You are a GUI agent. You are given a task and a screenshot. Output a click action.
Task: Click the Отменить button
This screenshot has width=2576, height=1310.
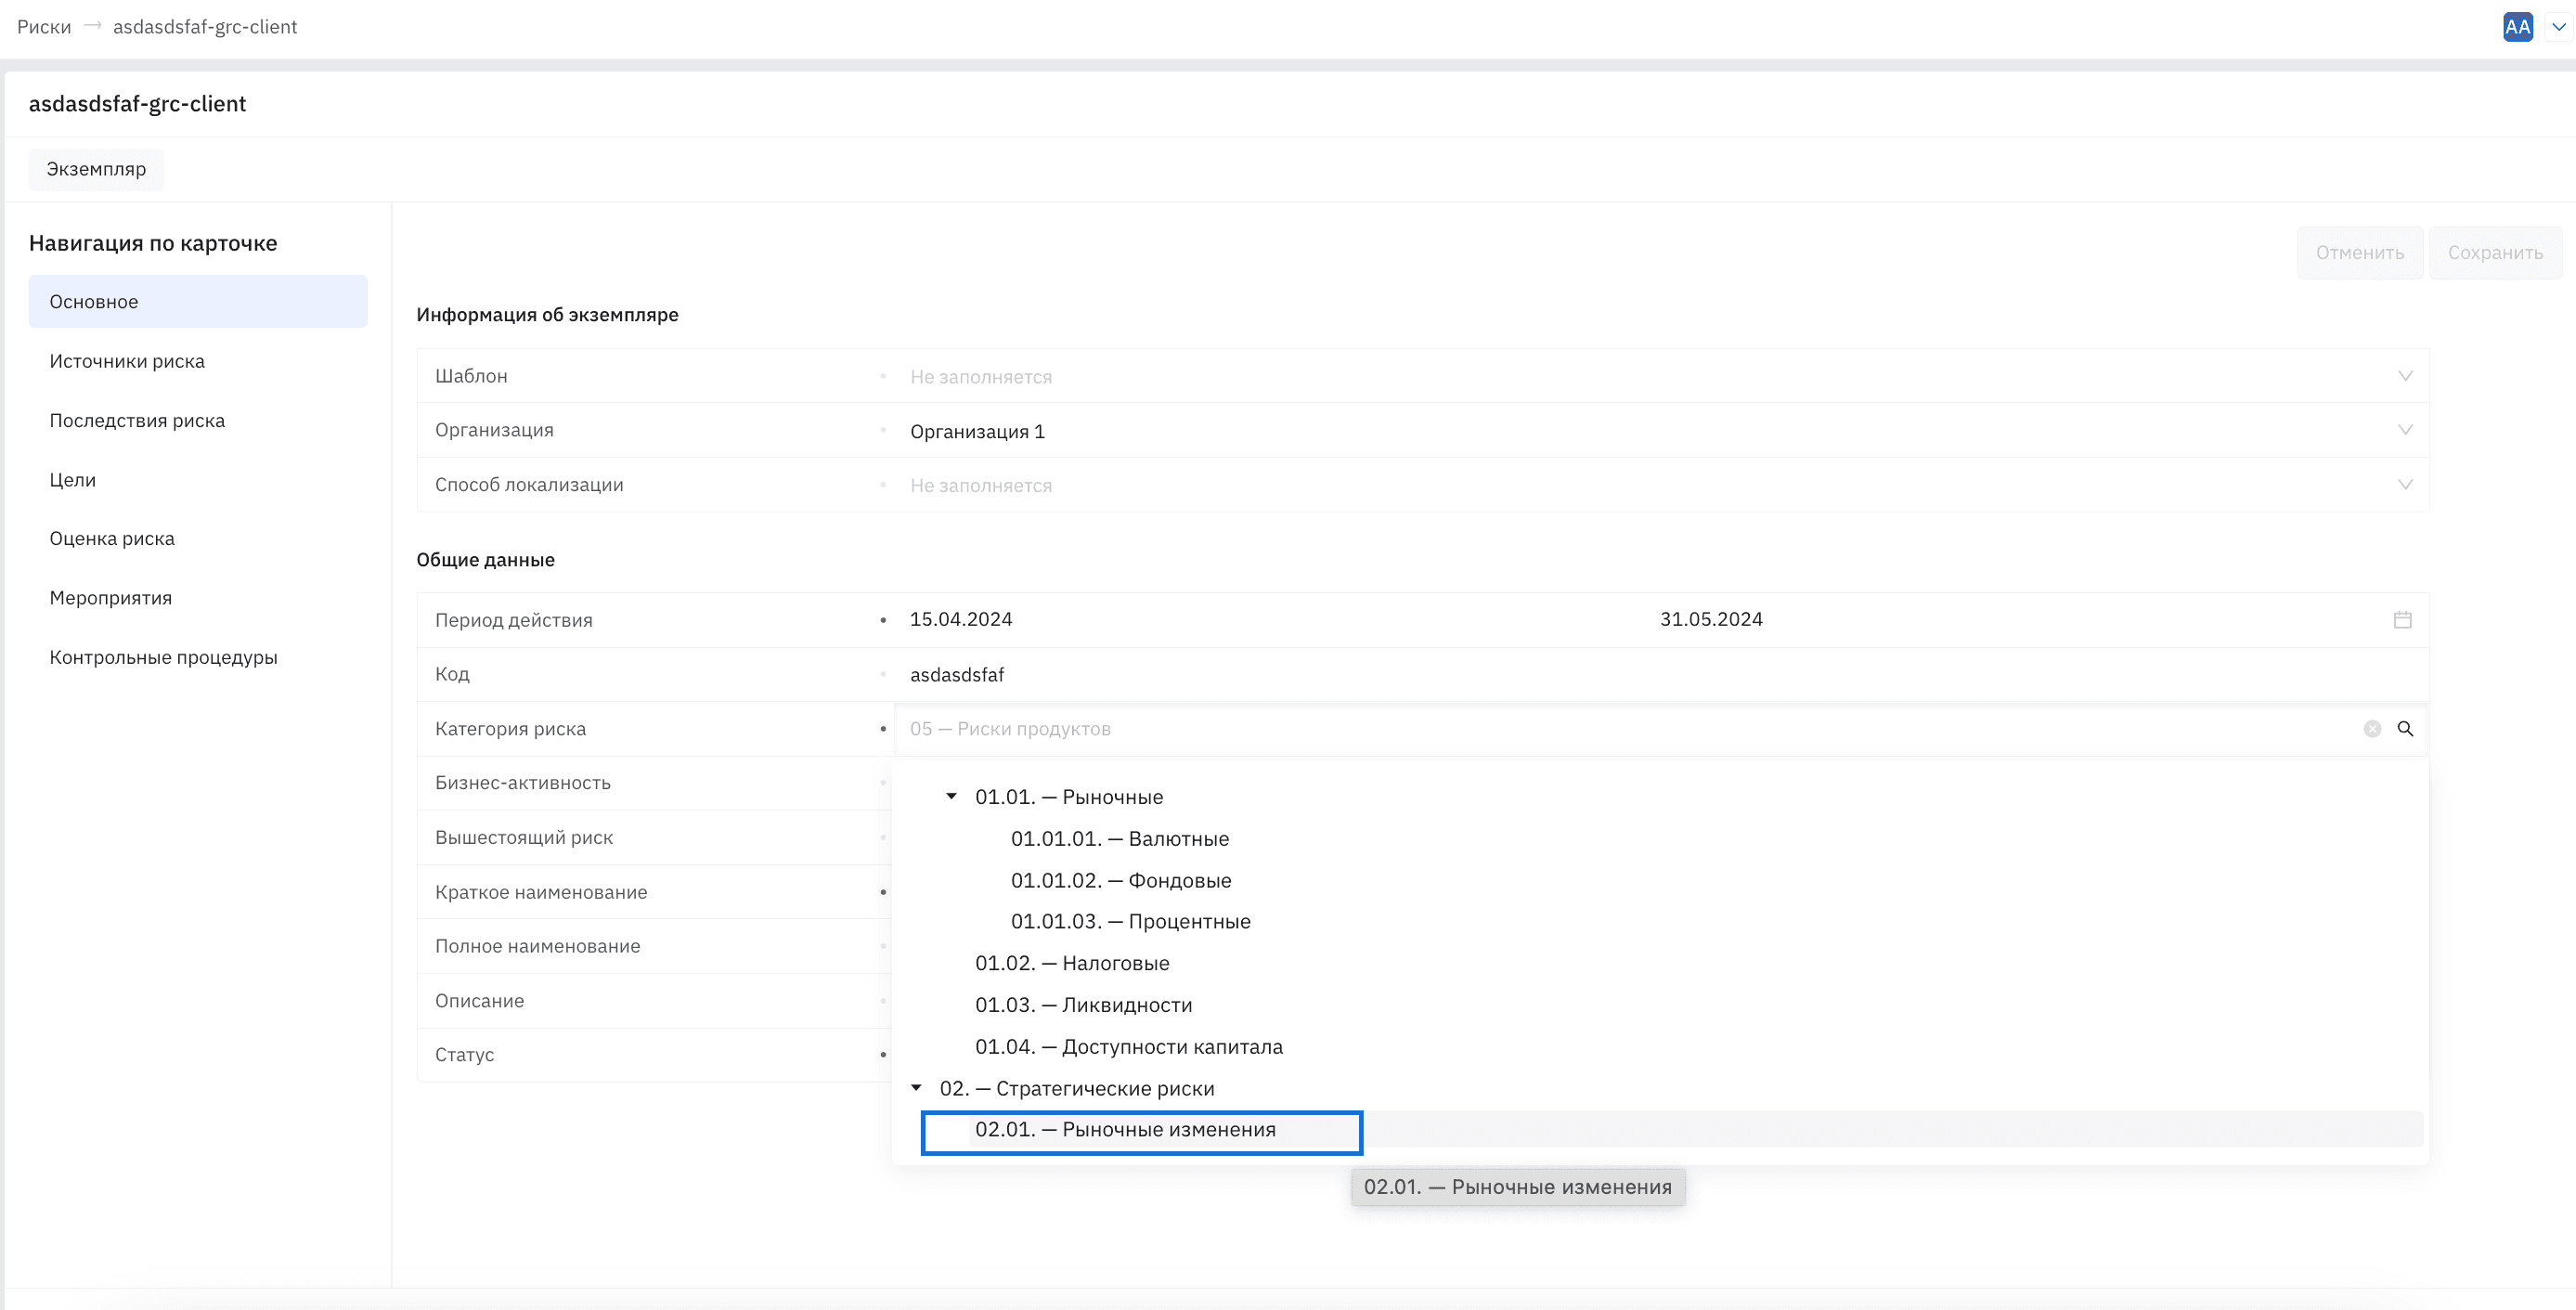tap(2360, 253)
